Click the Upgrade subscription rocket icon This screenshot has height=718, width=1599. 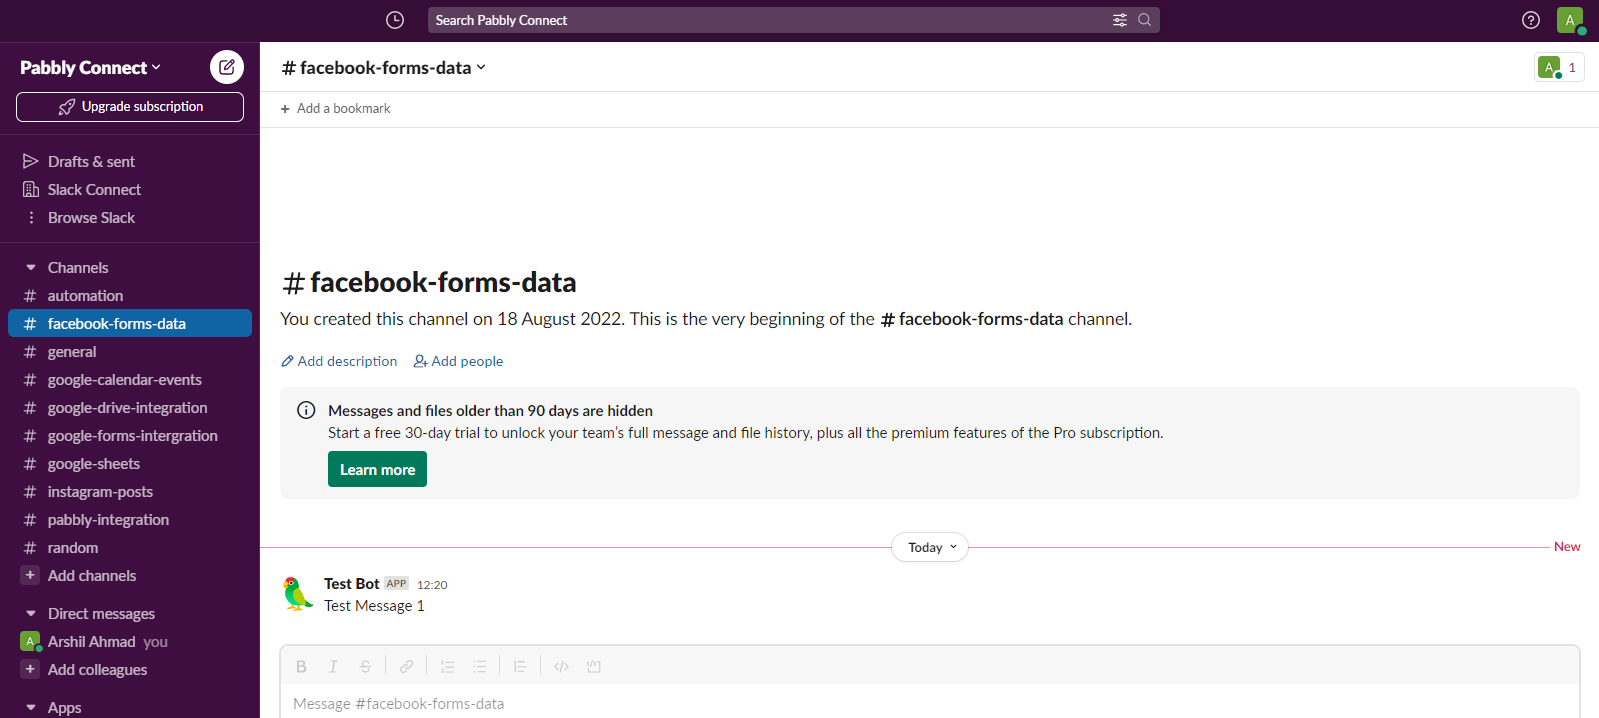point(66,107)
